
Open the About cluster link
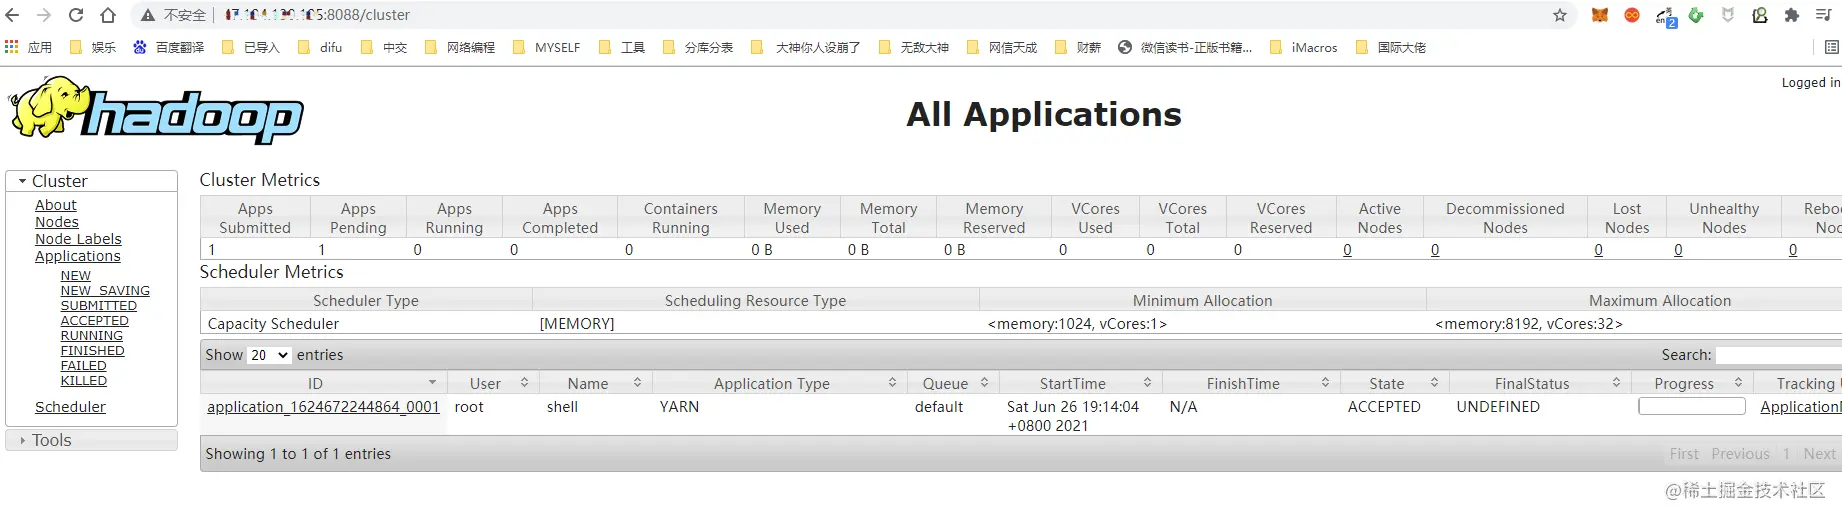click(x=56, y=205)
